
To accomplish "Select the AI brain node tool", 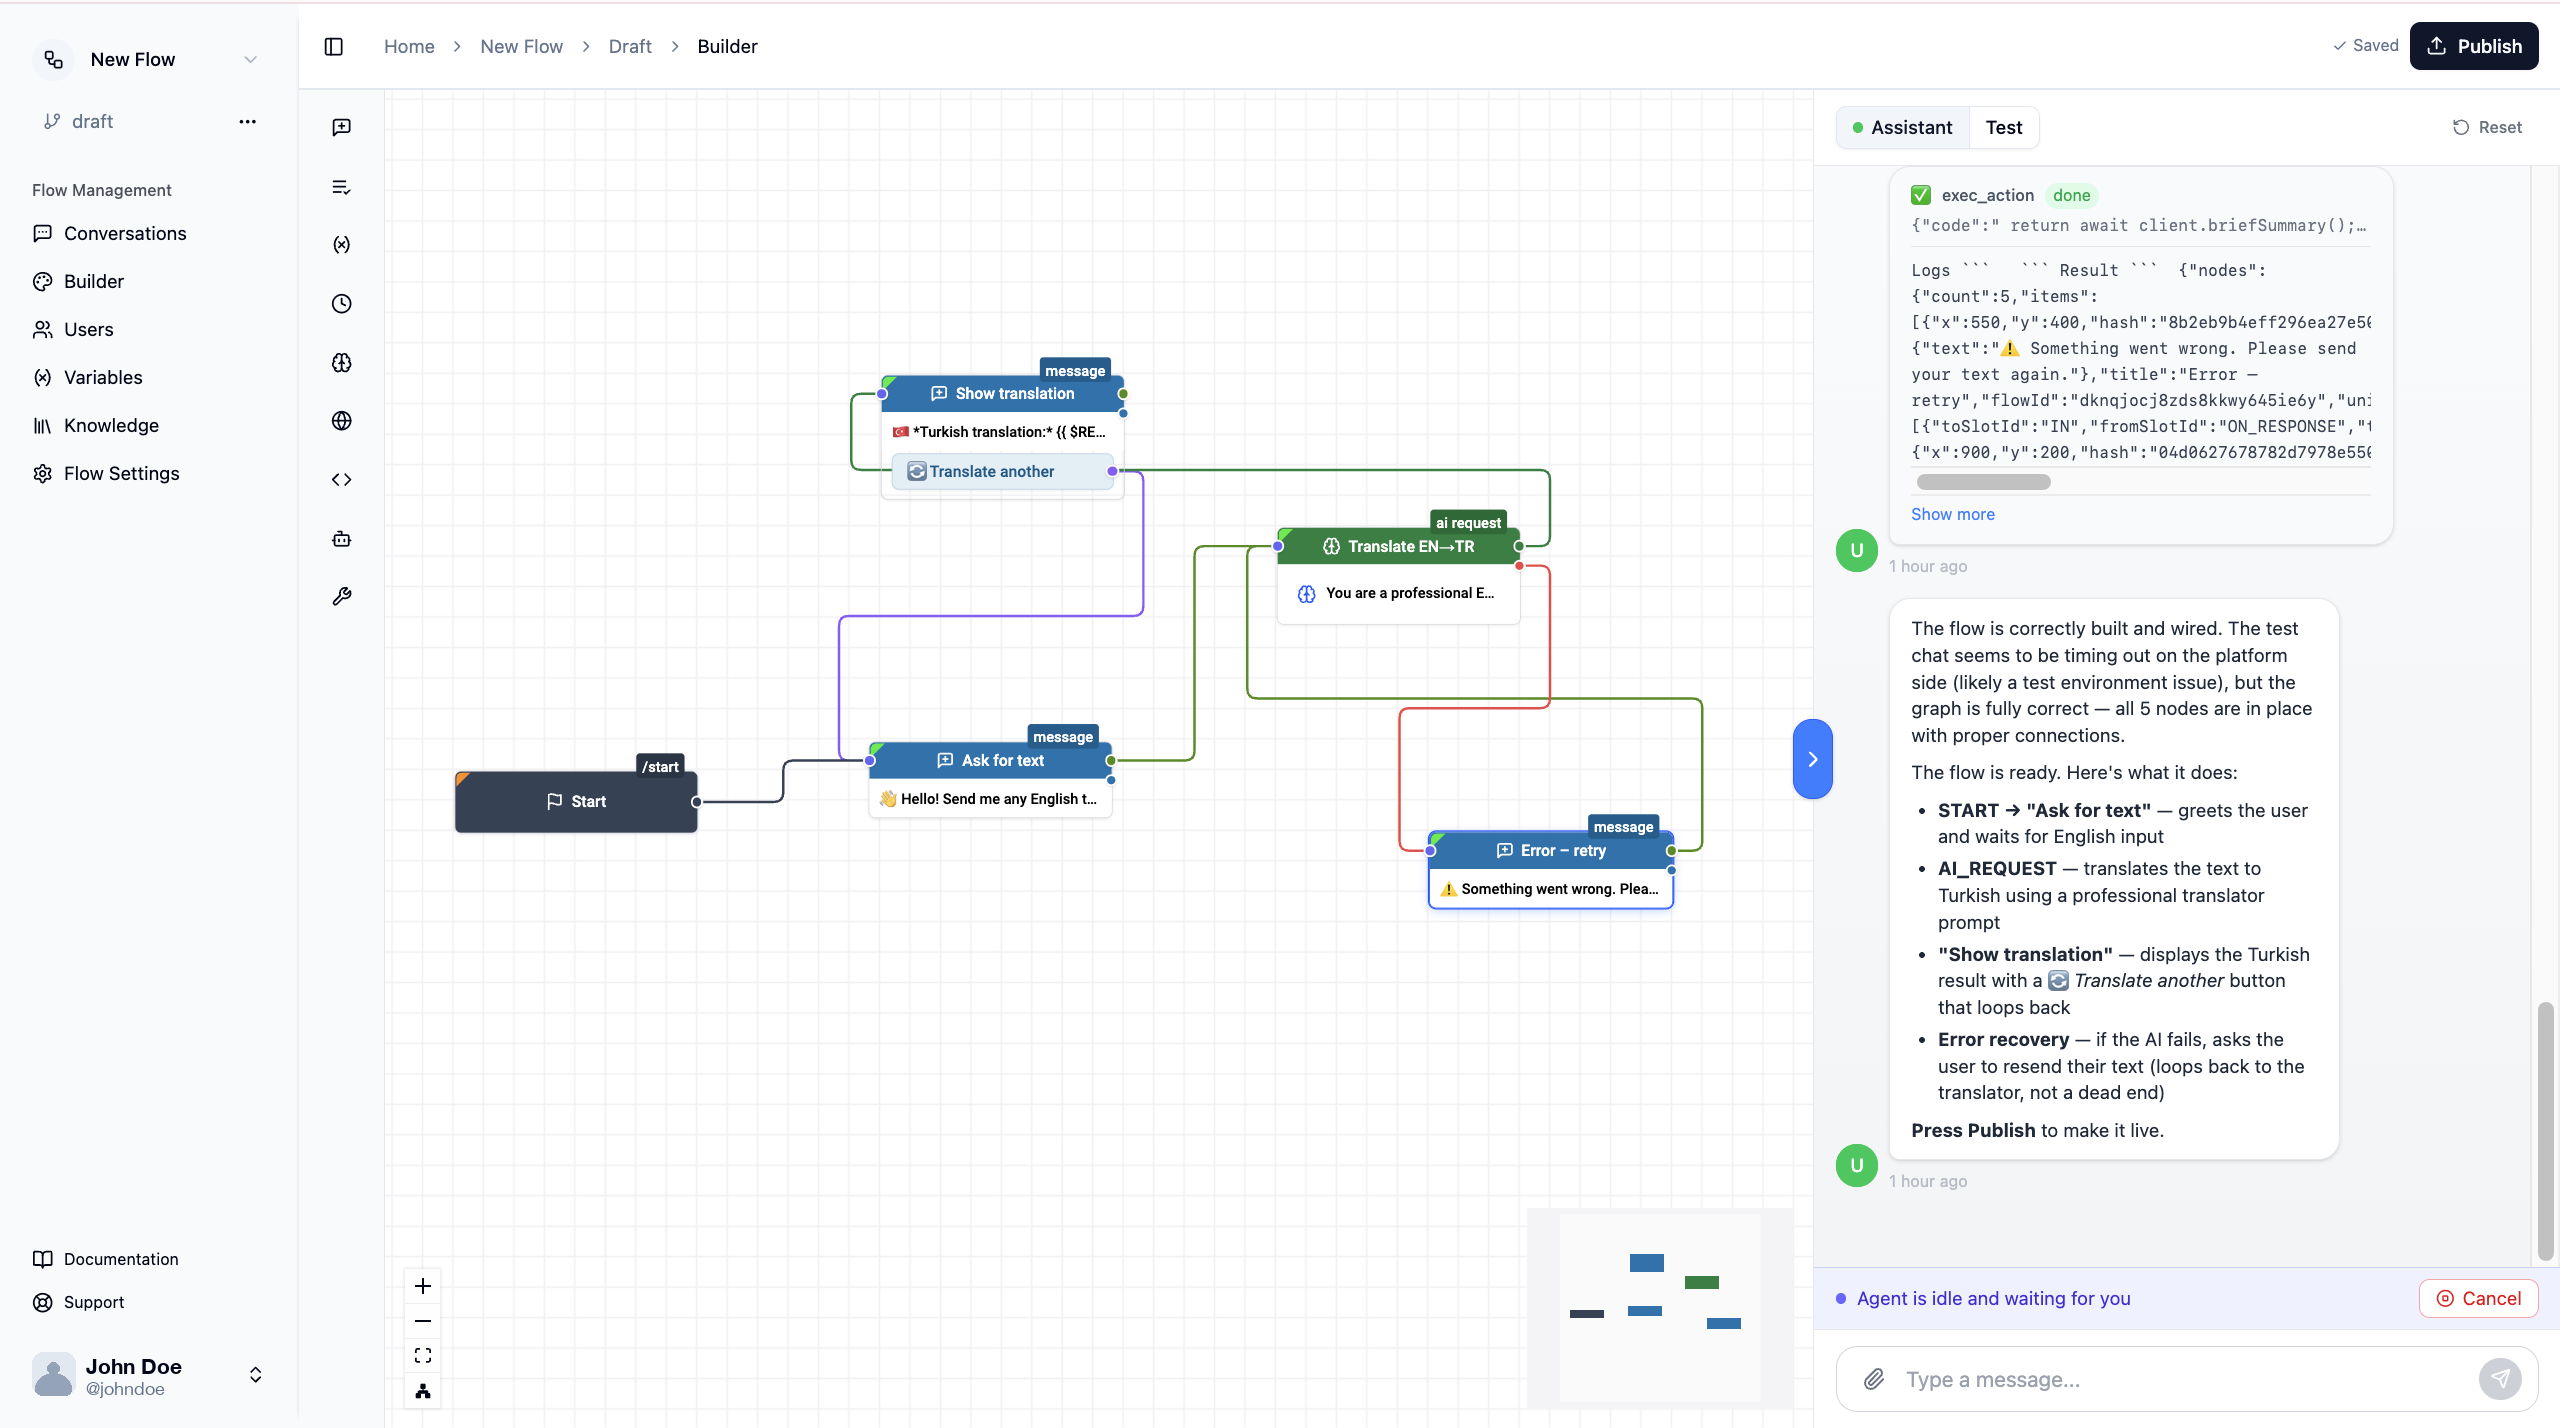I will [x=342, y=363].
